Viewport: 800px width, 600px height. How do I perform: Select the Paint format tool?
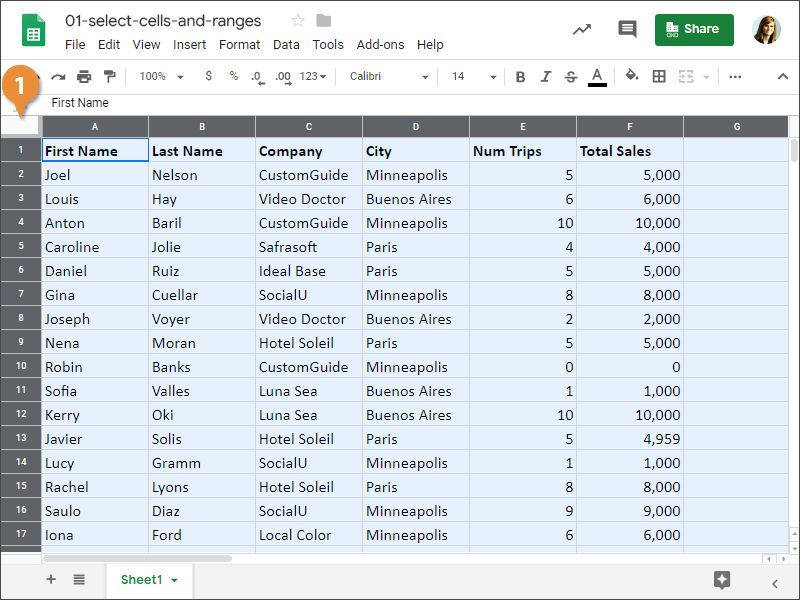110,76
